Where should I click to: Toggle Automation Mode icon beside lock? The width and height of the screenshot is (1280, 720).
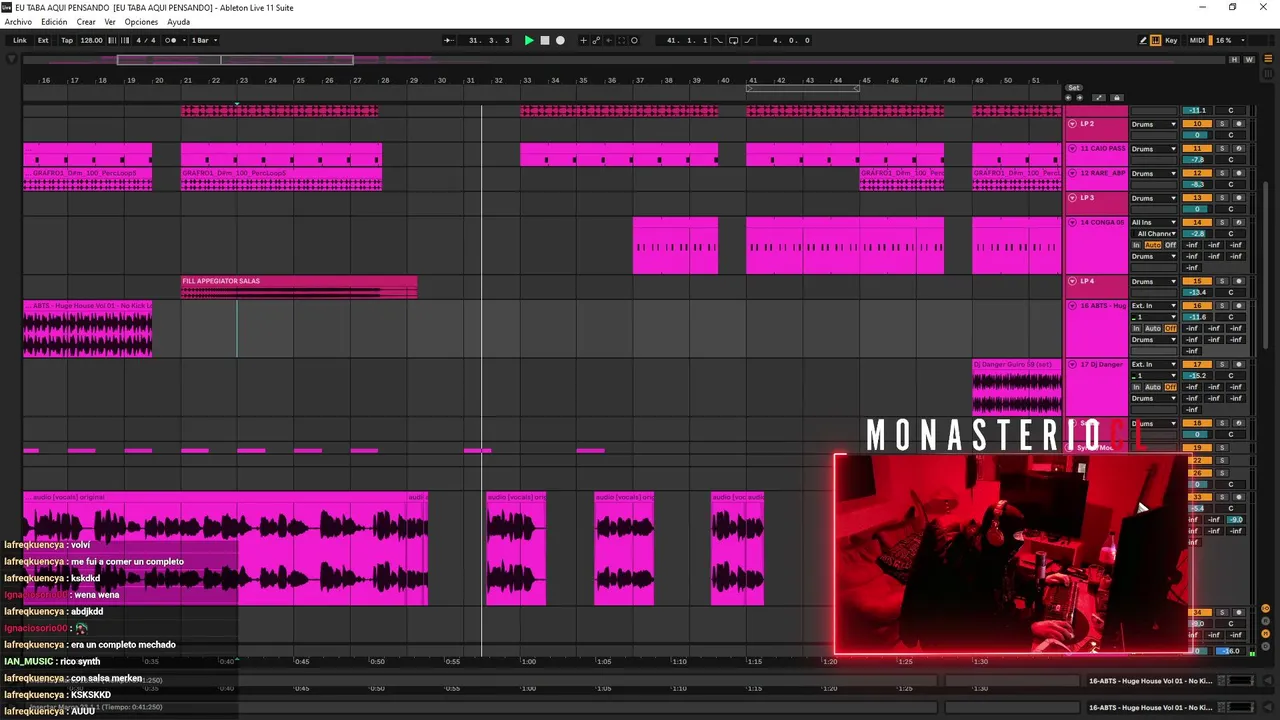pyautogui.click(x=1099, y=98)
